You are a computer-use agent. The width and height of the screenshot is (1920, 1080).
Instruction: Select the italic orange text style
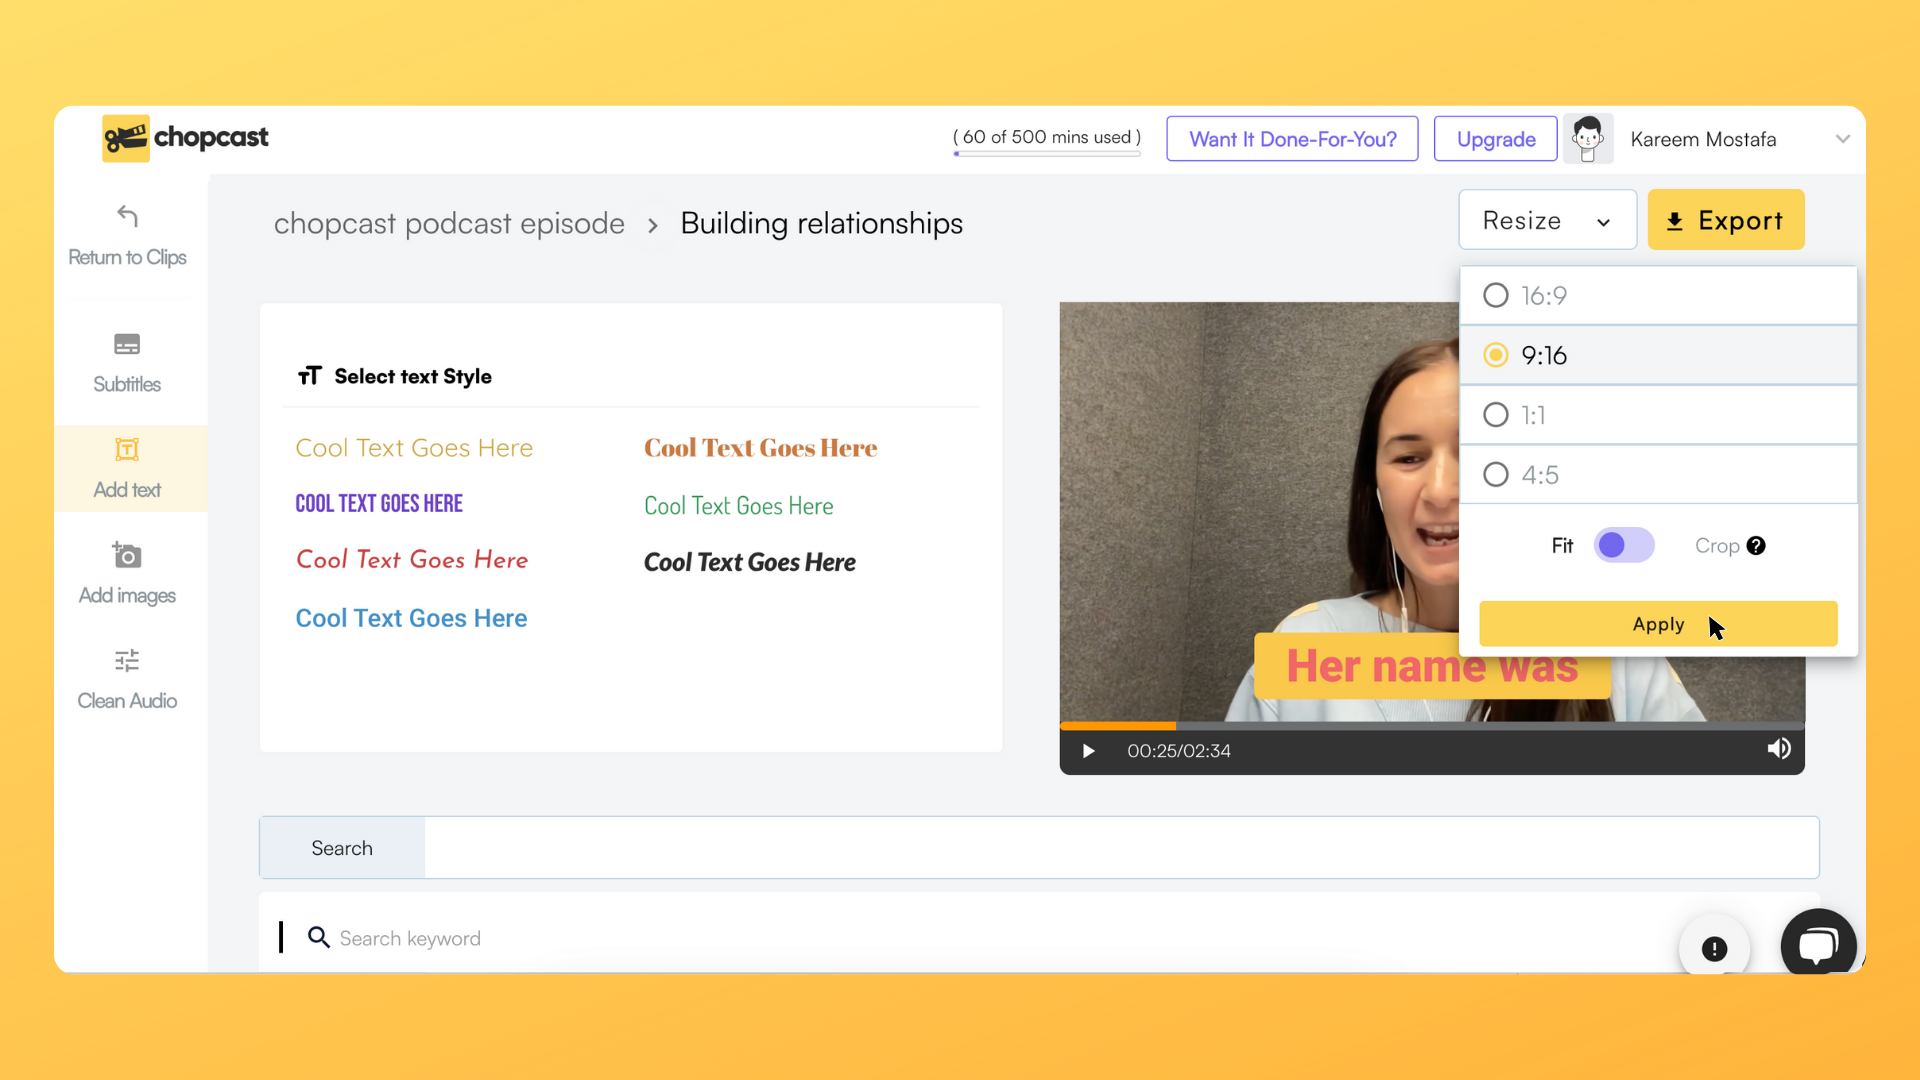pyautogui.click(x=413, y=559)
